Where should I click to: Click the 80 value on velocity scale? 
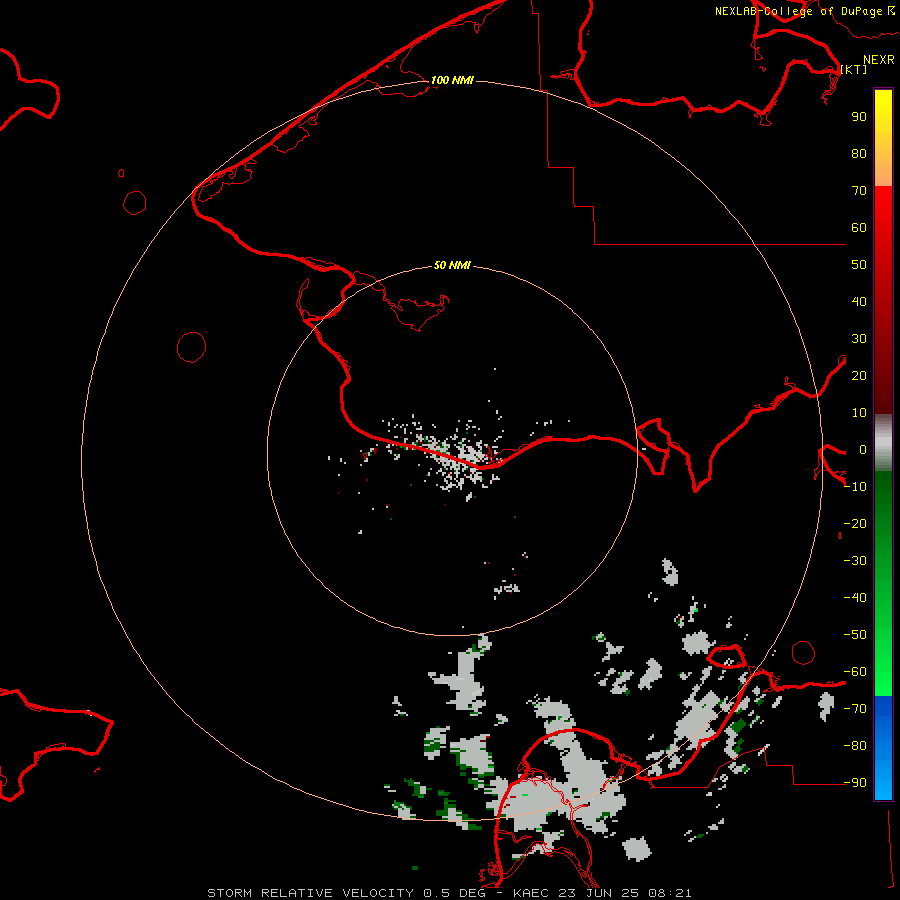point(859,154)
